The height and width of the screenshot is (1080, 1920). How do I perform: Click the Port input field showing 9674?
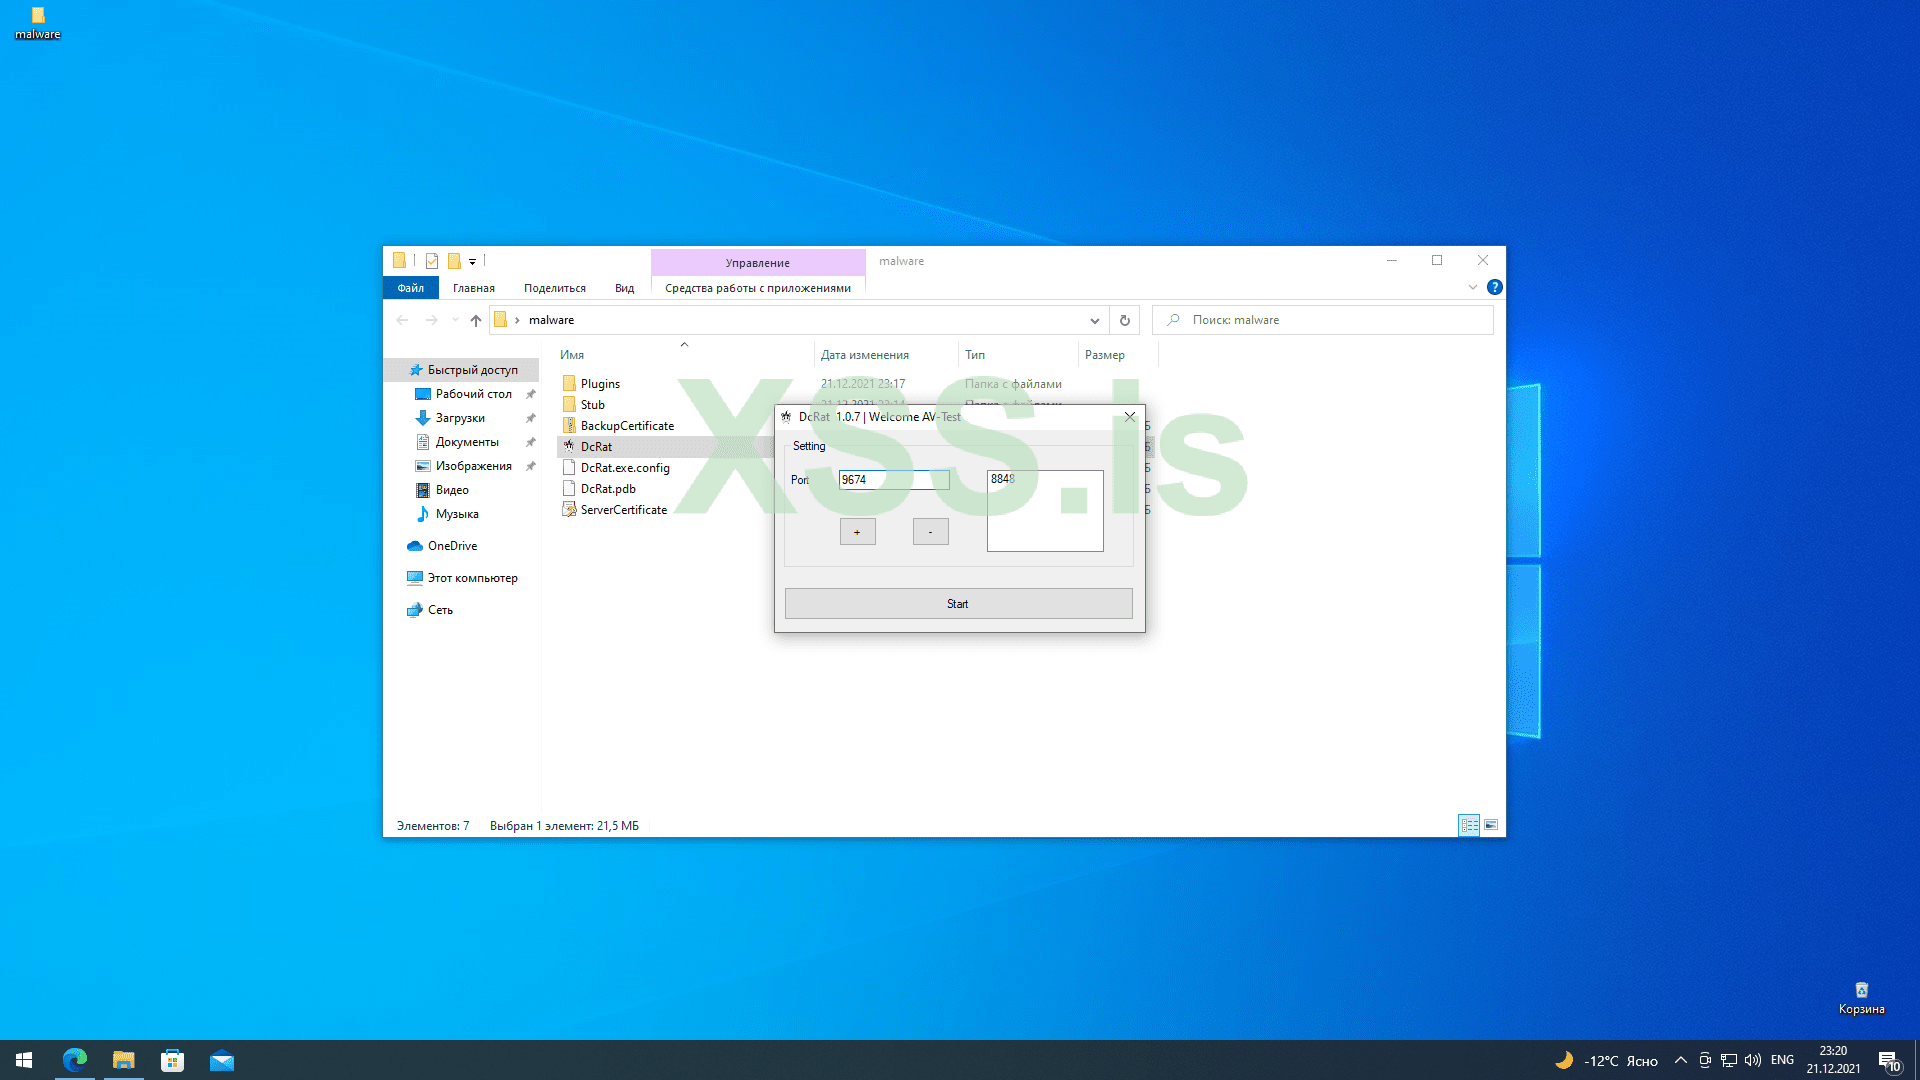click(893, 480)
